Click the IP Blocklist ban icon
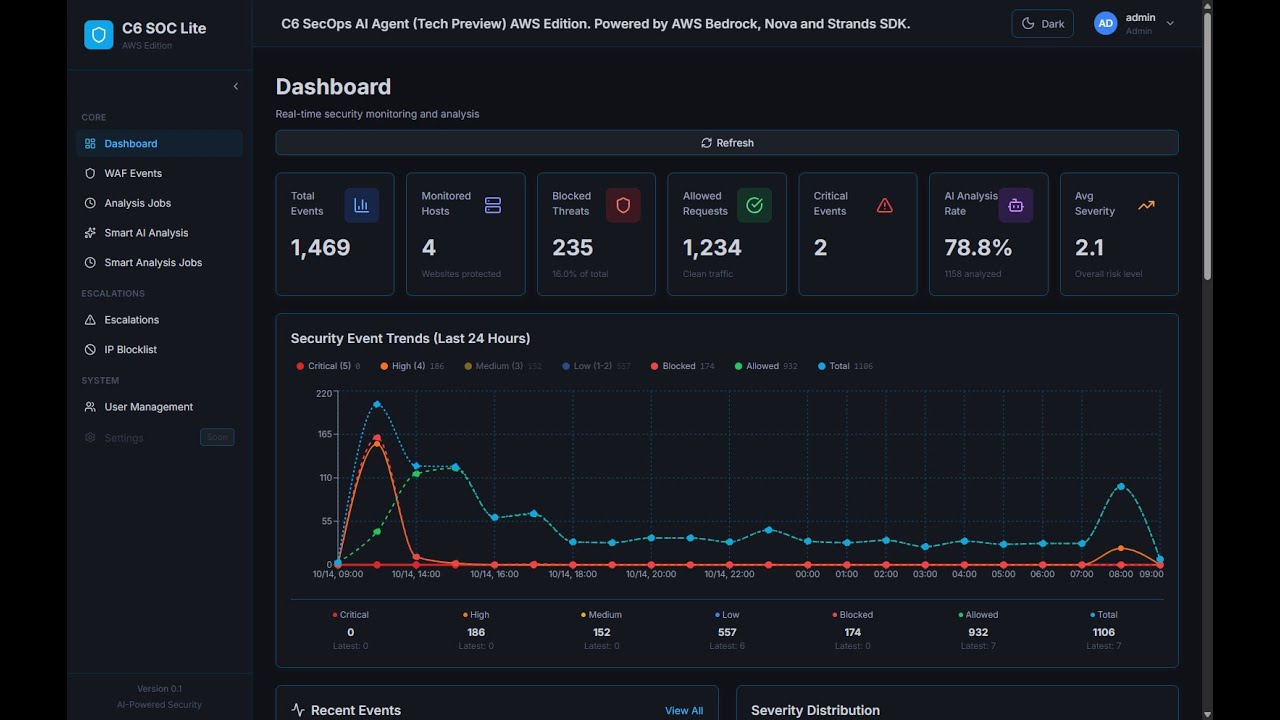This screenshot has height=720, width=1280. pos(90,350)
